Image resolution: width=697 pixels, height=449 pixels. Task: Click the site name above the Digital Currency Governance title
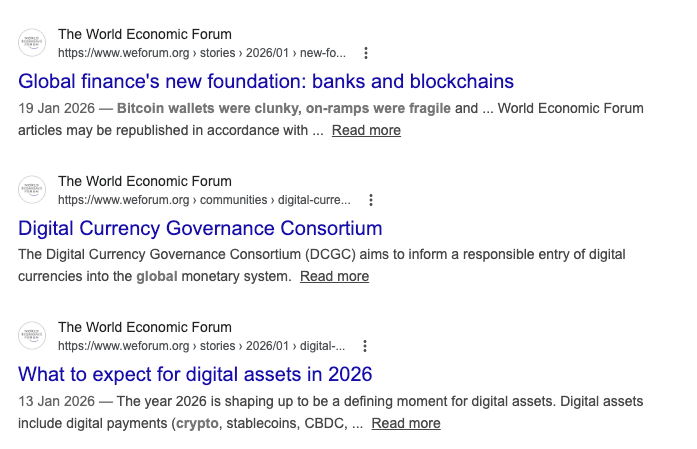click(x=144, y=182)
